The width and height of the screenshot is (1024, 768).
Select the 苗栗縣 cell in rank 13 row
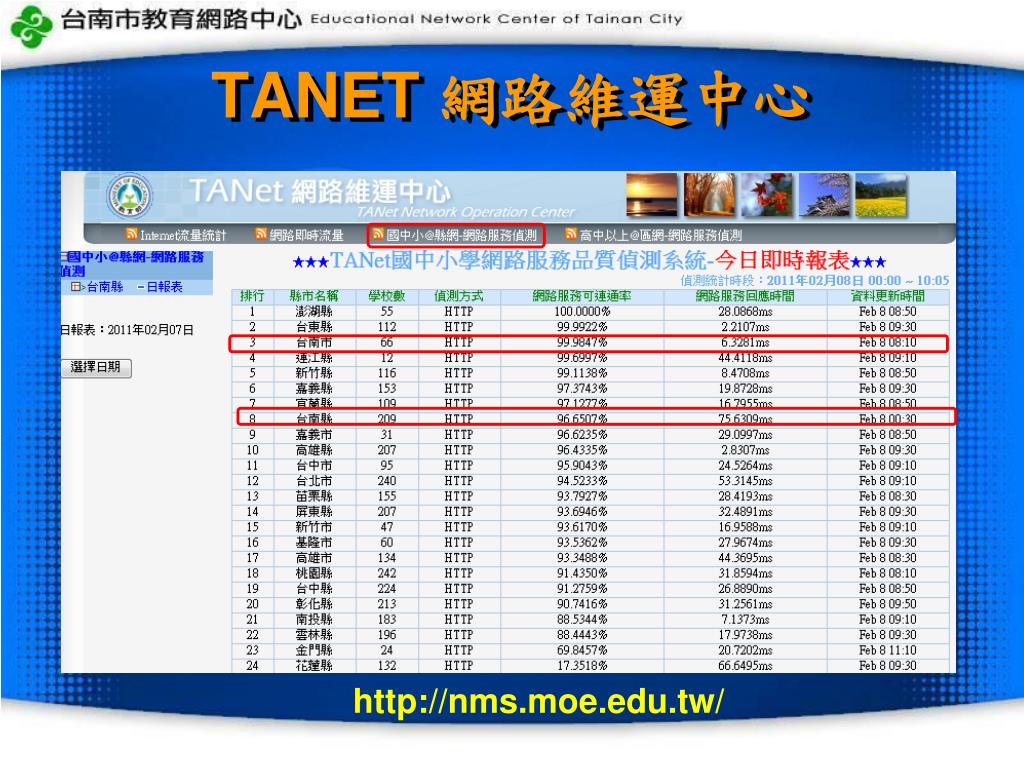[x=314, y=496]
